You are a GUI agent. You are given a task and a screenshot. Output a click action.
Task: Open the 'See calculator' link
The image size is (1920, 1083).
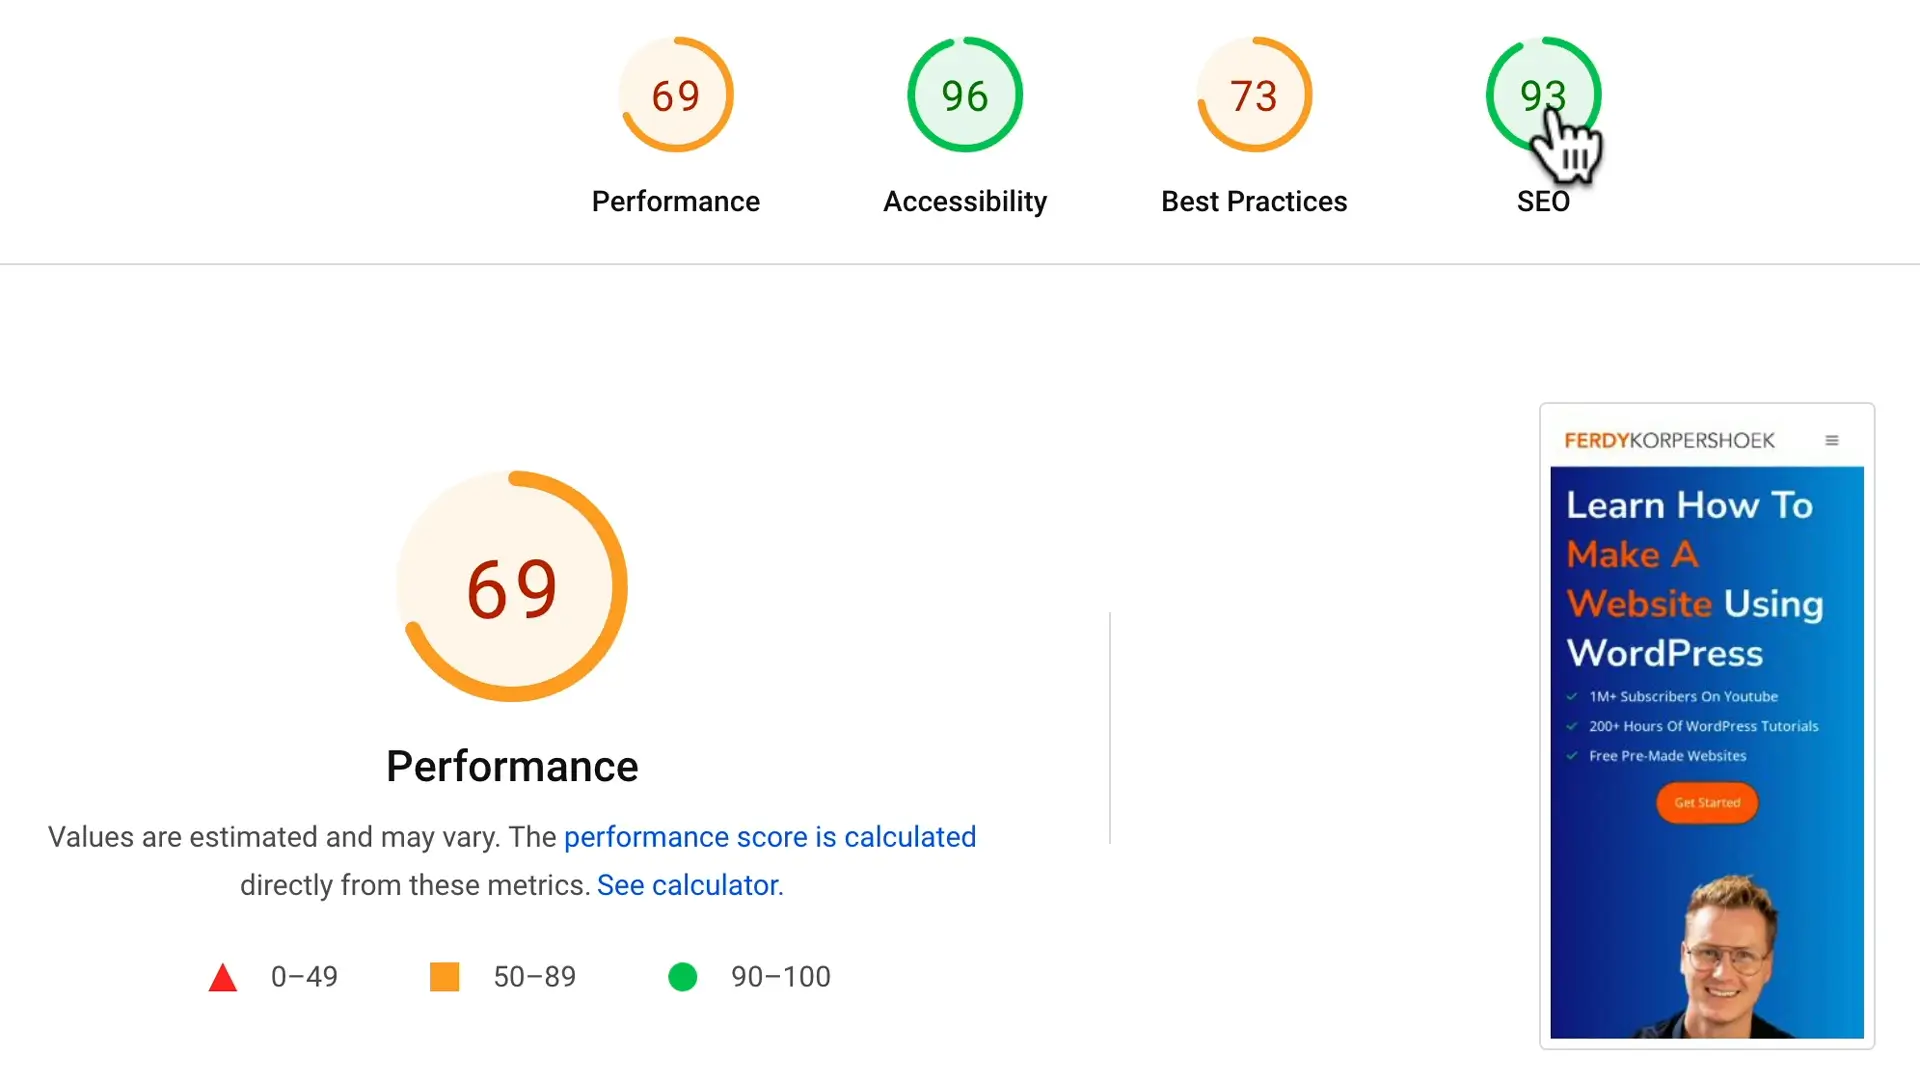pos(688,885)
